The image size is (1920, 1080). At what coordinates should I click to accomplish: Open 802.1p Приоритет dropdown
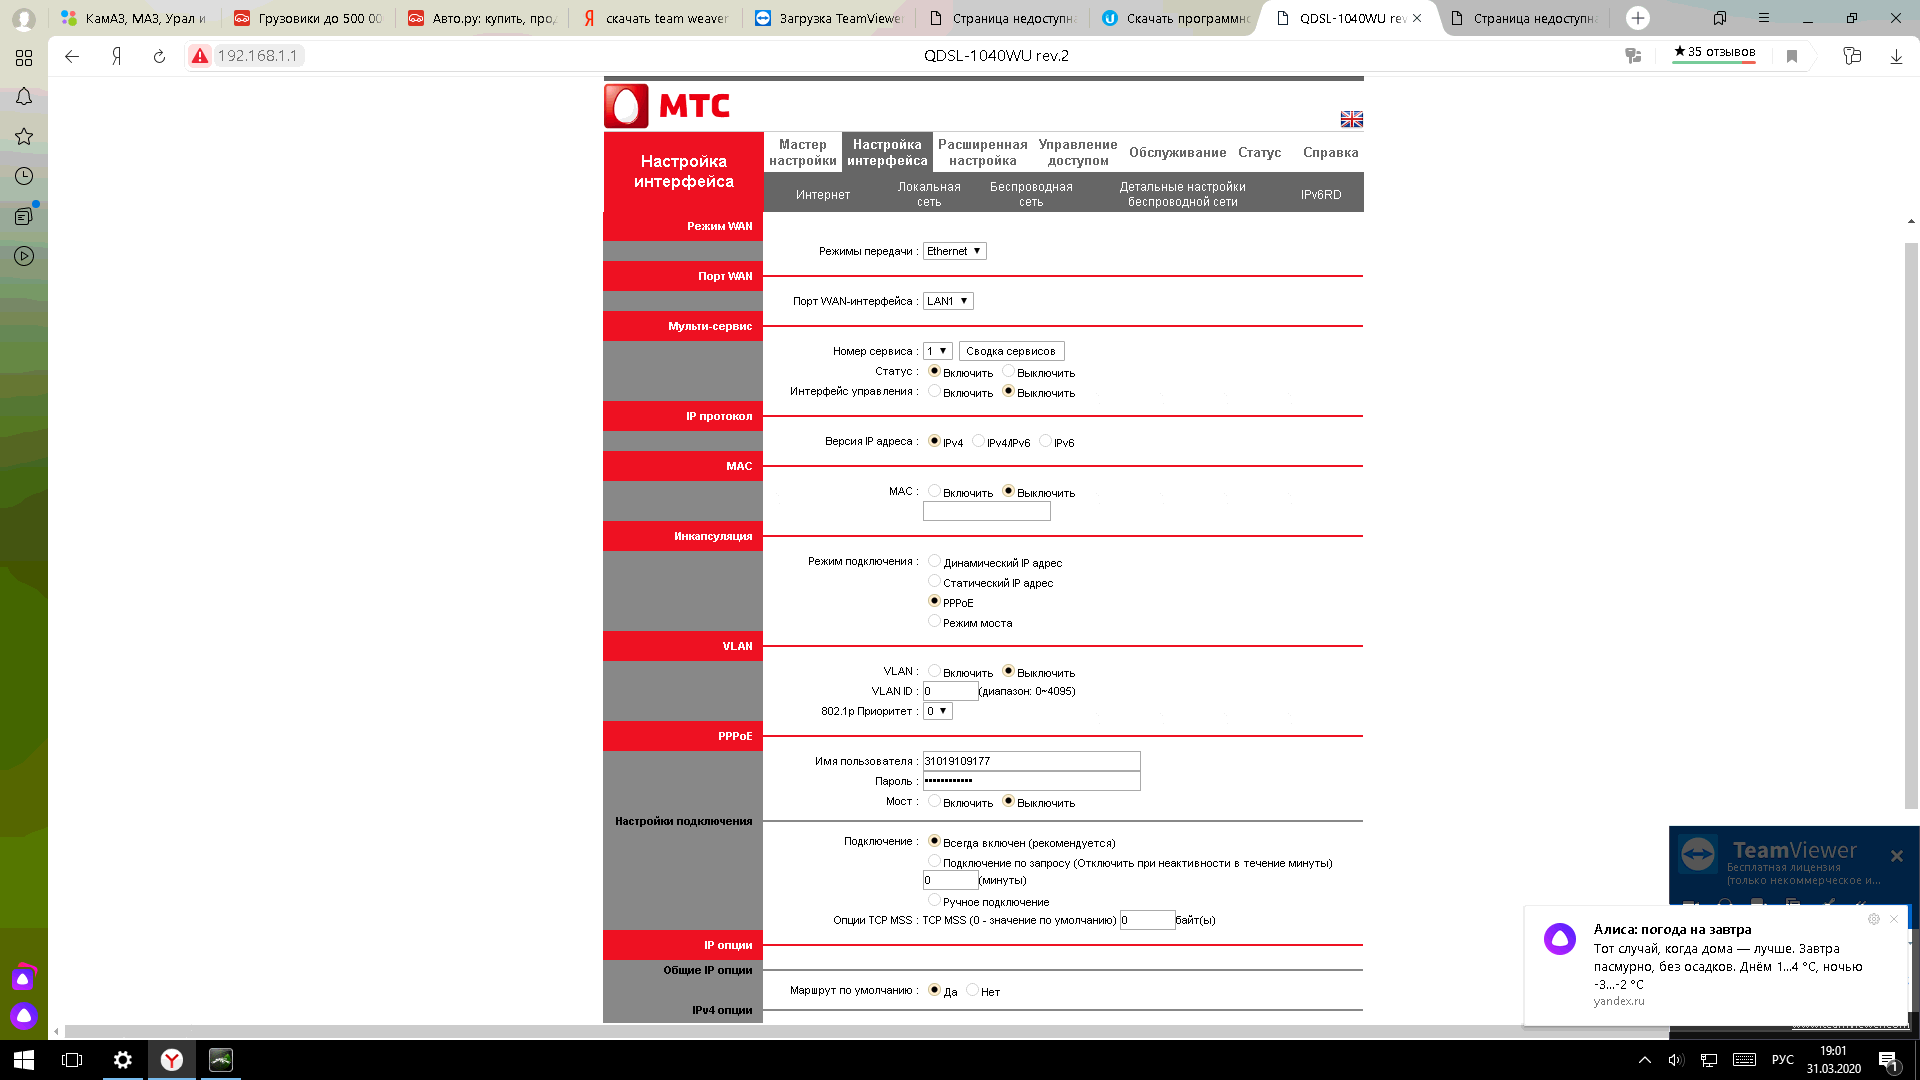pos(937,711)
